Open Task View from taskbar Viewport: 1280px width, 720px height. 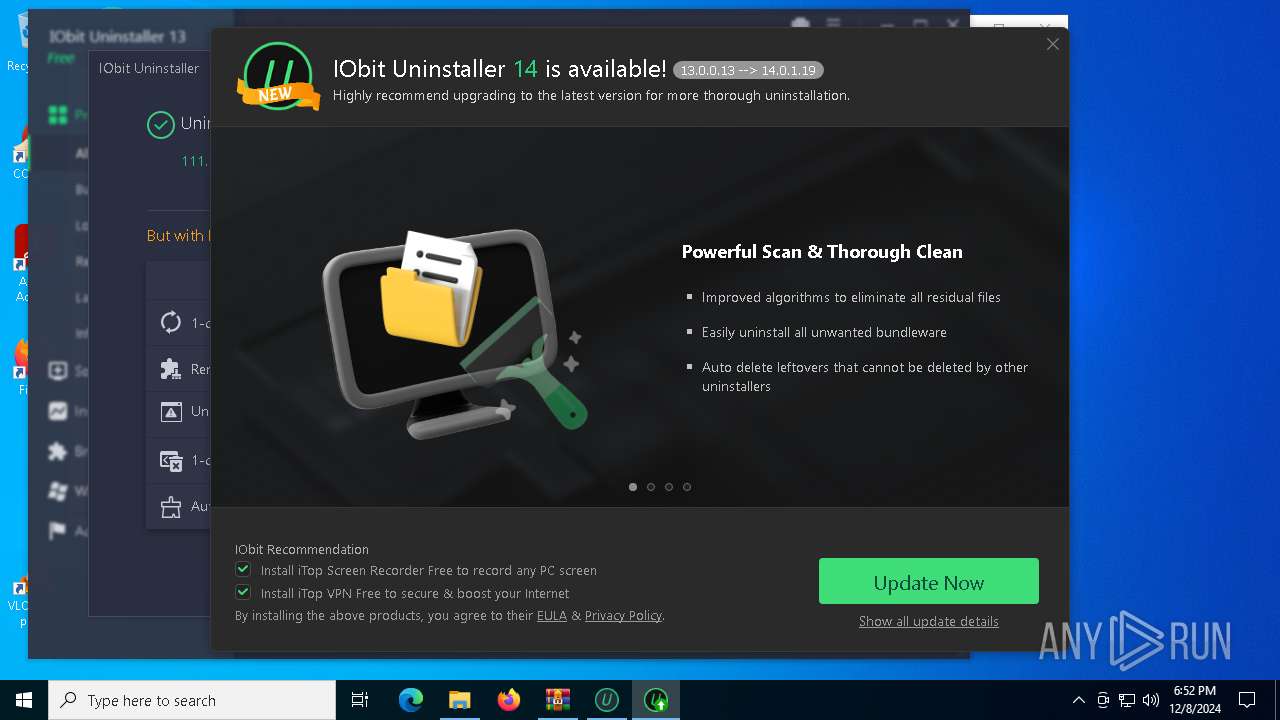click(x=360, y=700)
